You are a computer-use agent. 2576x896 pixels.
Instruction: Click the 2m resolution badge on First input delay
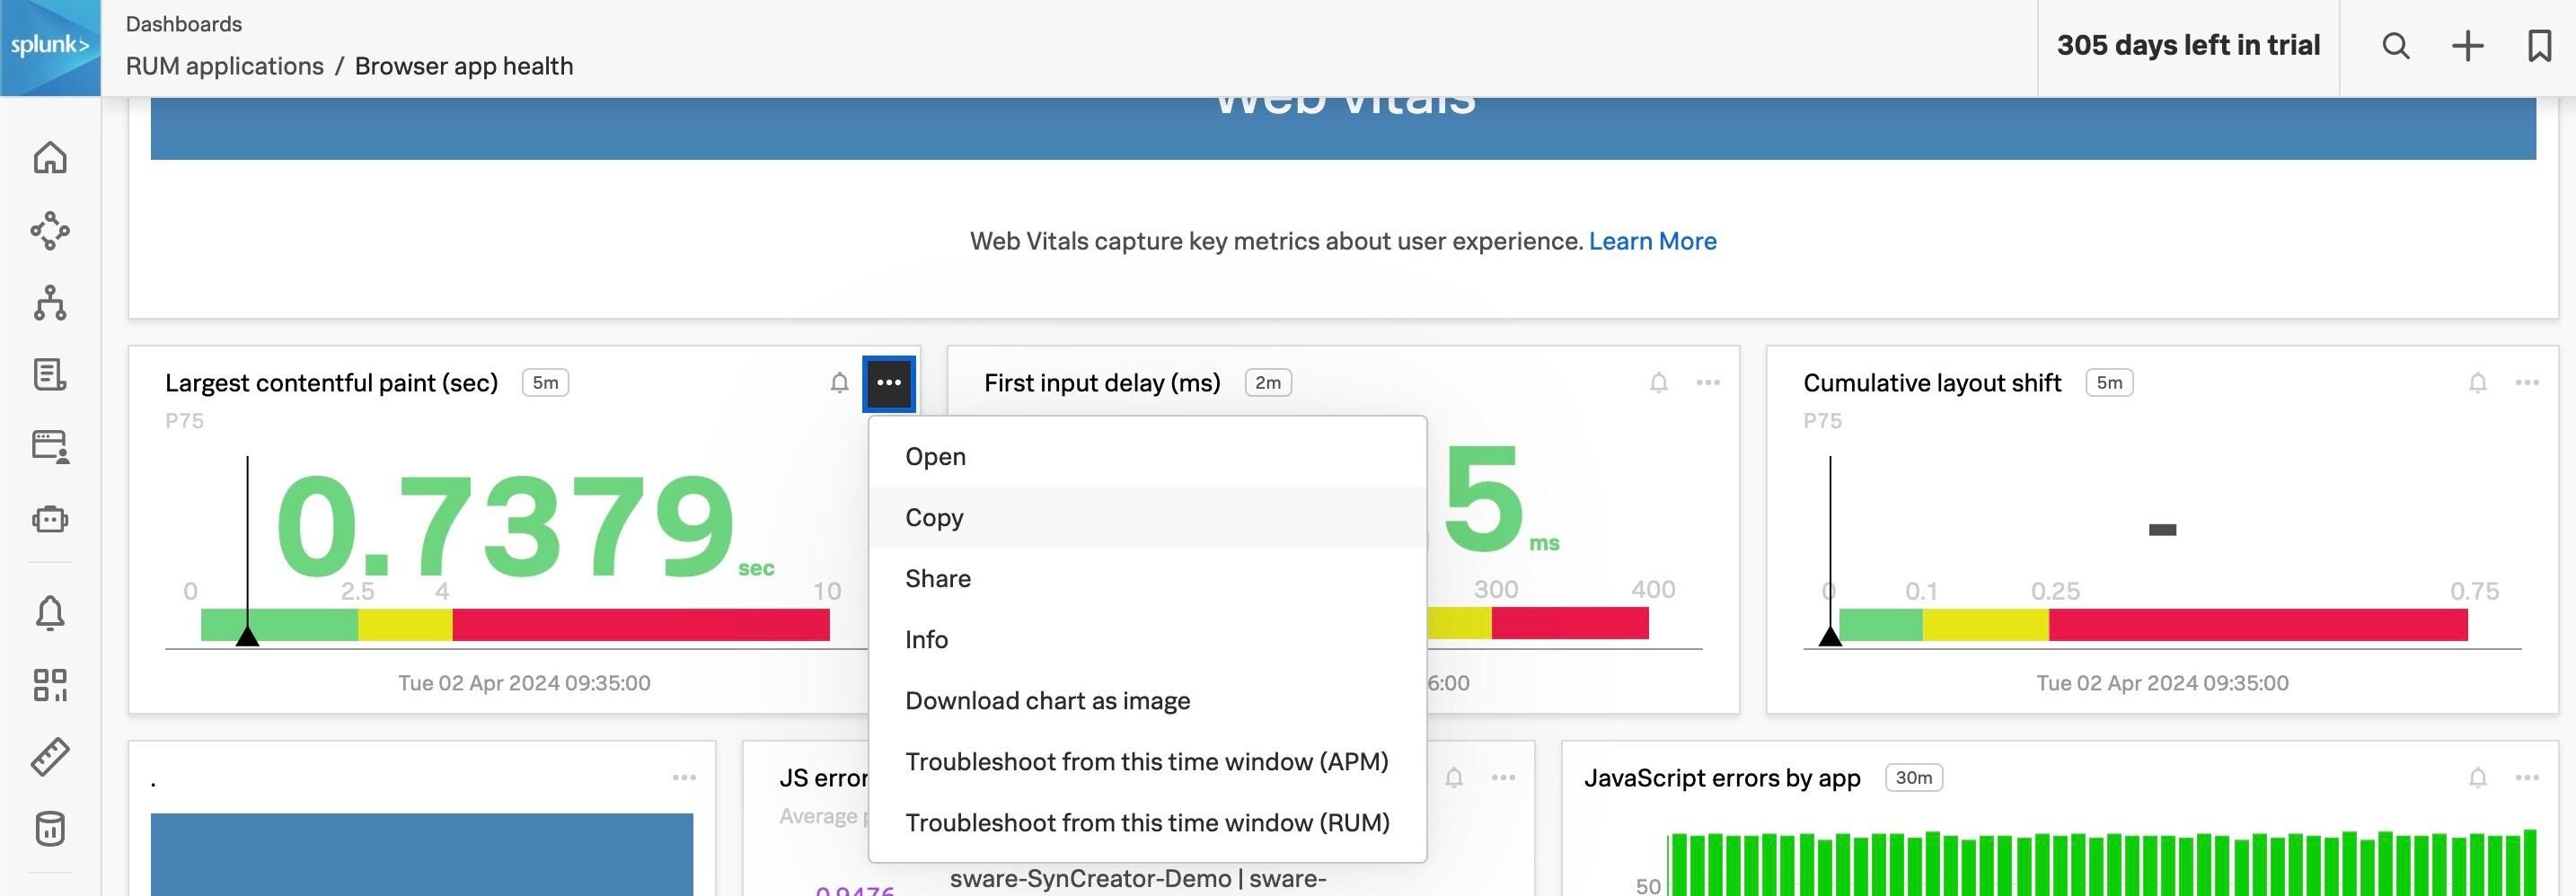[1268, 383]
